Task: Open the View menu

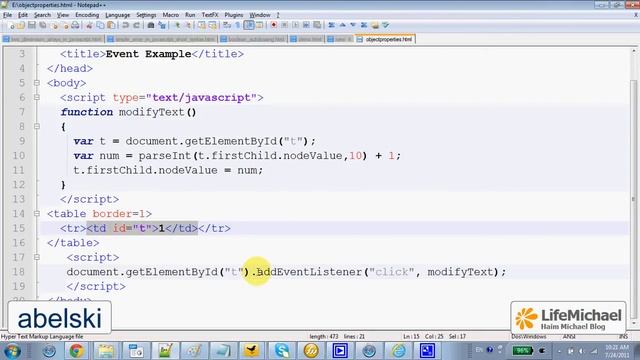Action: tap(62, 15)
